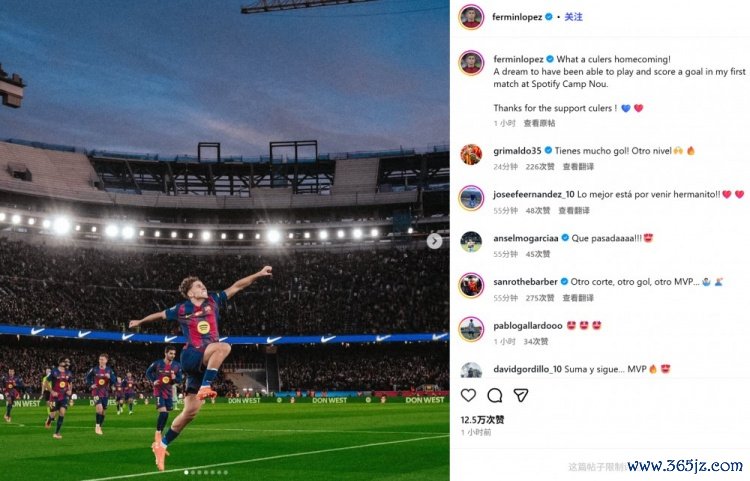The image size is (750, 481).
Task: View joseefeernandez_10 avatar profile
Action: click(471, 198)
